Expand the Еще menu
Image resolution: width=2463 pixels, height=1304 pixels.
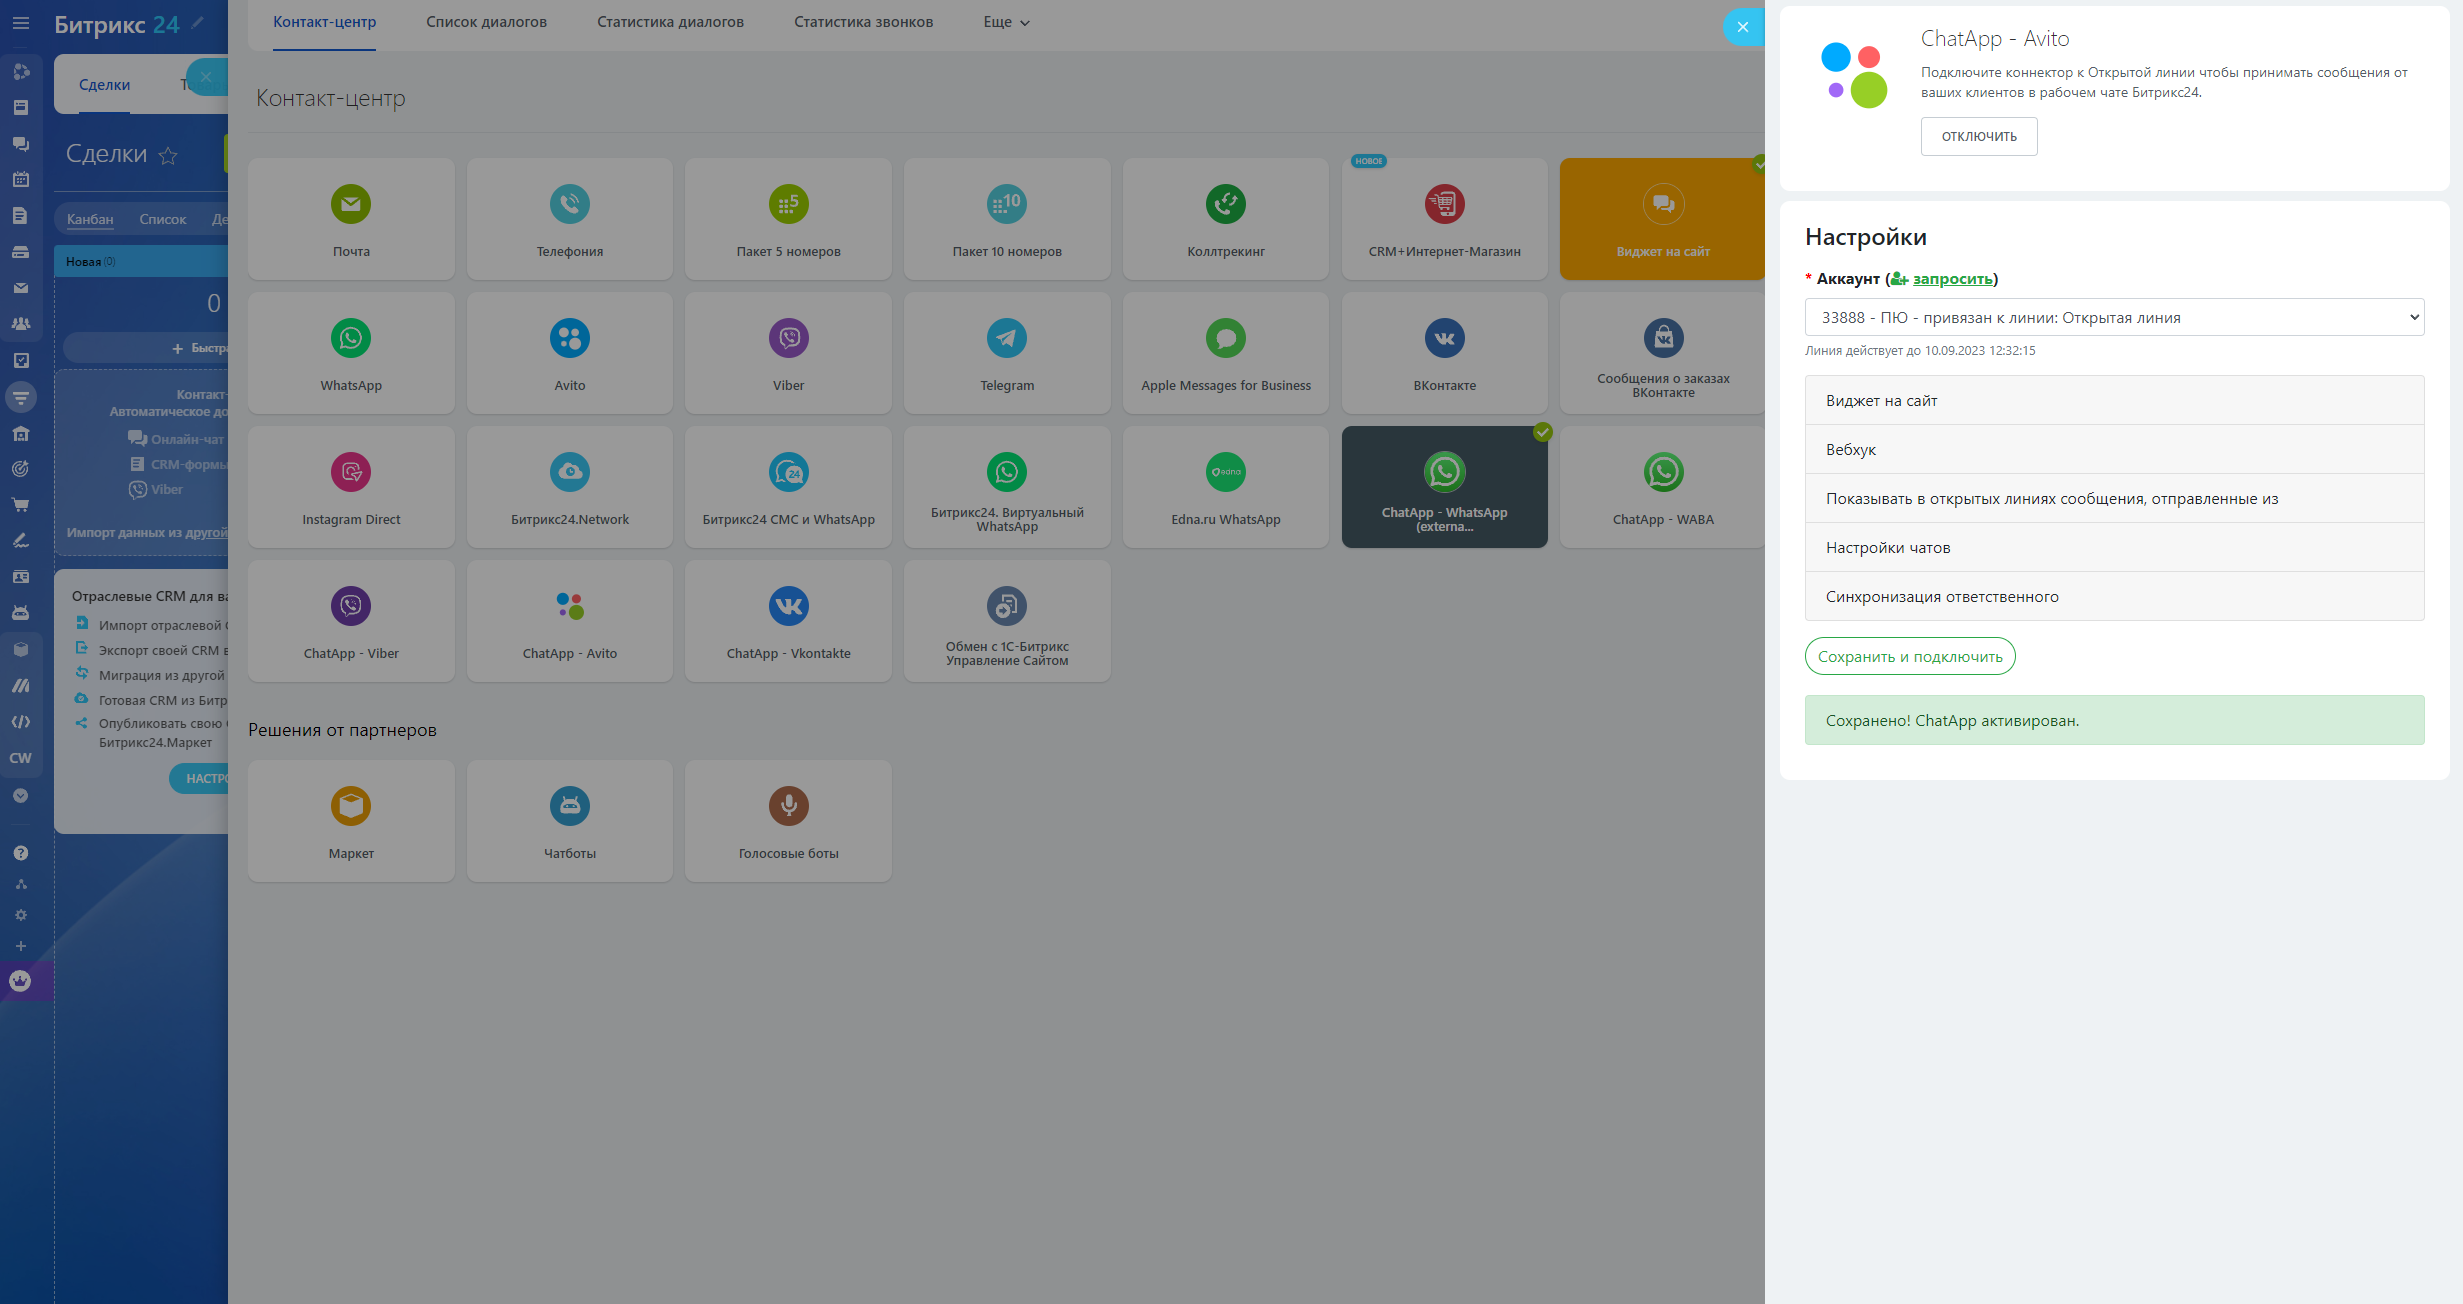pyautogui.click(x=1006, y=22)
